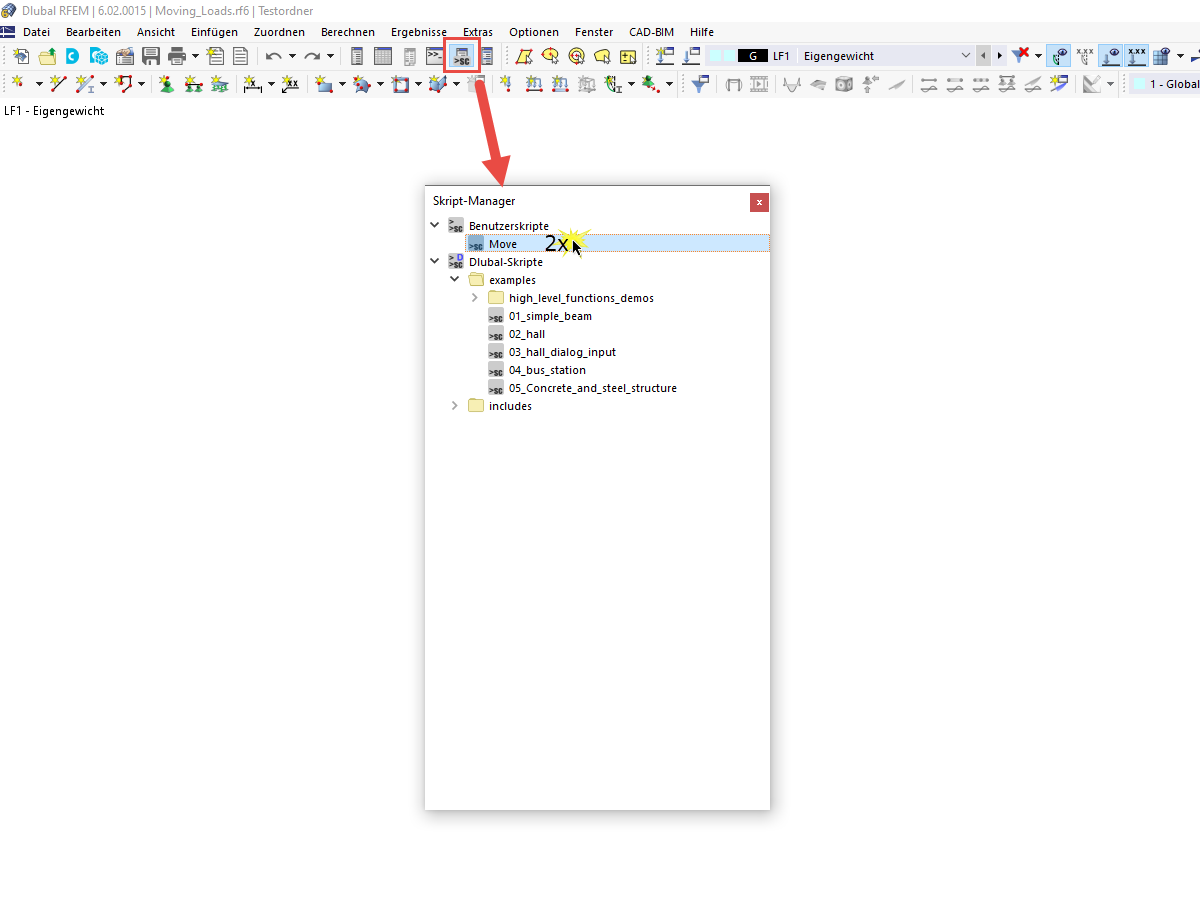Open the Ergebnisse menu
The height and width of the screenshot is (900, 1200).
pos(419,32)
